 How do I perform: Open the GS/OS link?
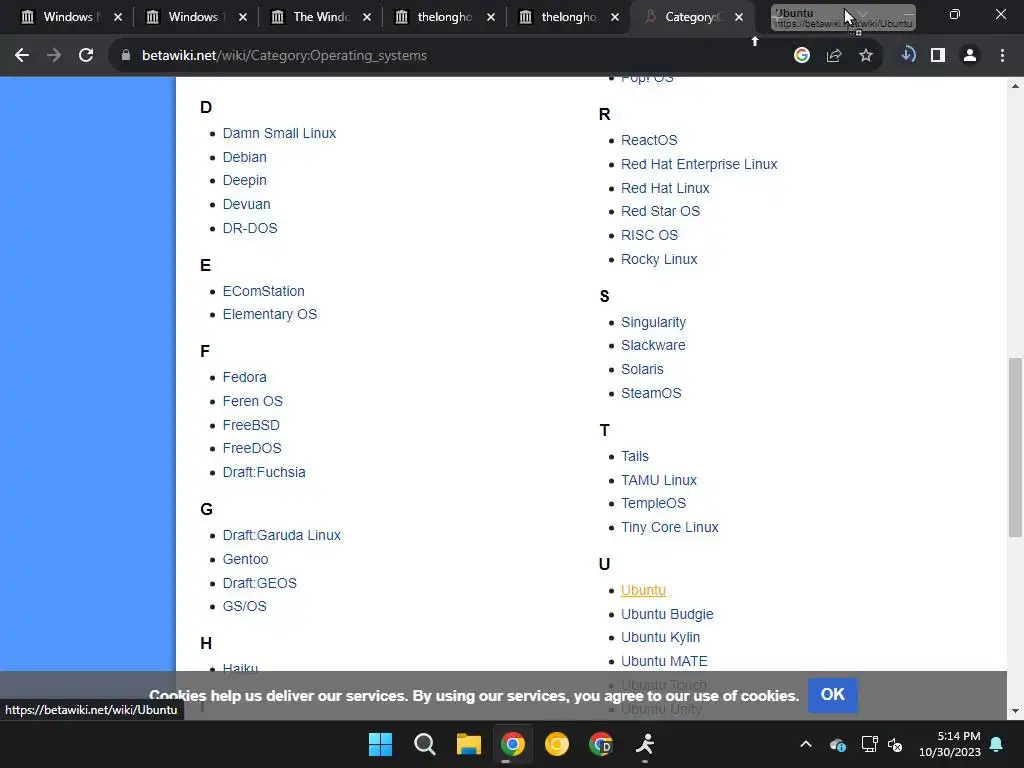(244, 607)
